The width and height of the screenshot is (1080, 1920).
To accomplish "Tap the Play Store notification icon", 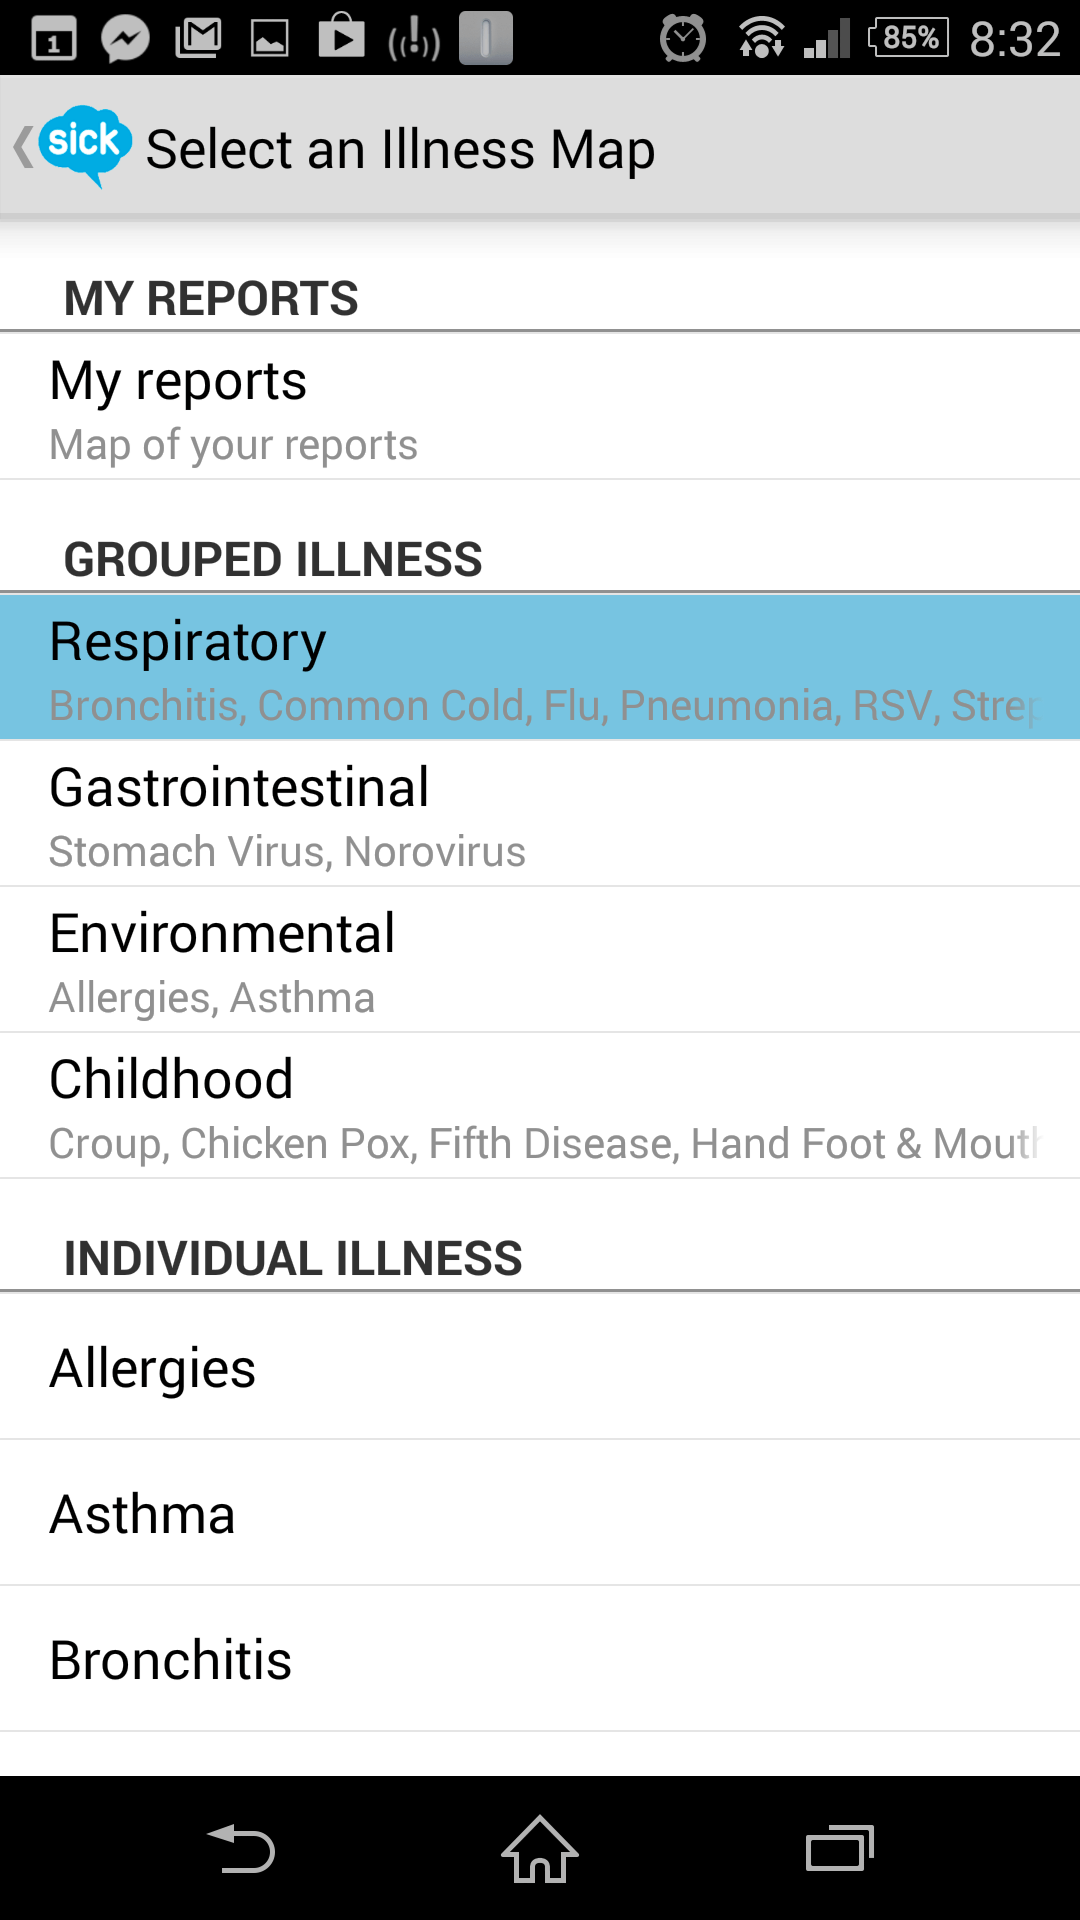I will 341,38.
